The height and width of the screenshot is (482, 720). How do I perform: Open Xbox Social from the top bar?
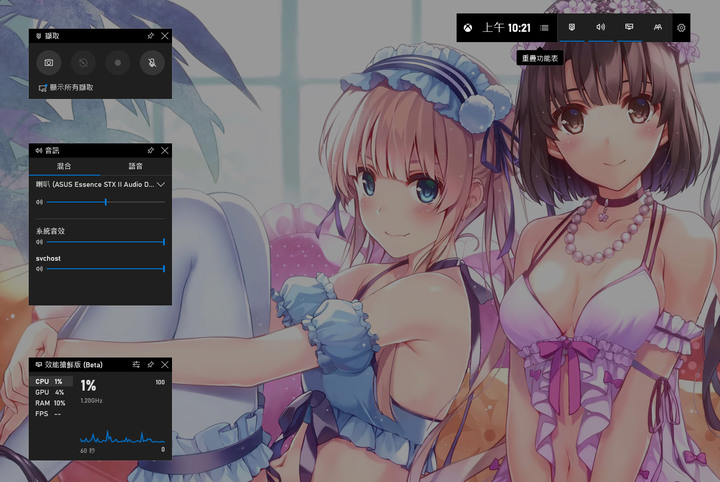[658, 28]
